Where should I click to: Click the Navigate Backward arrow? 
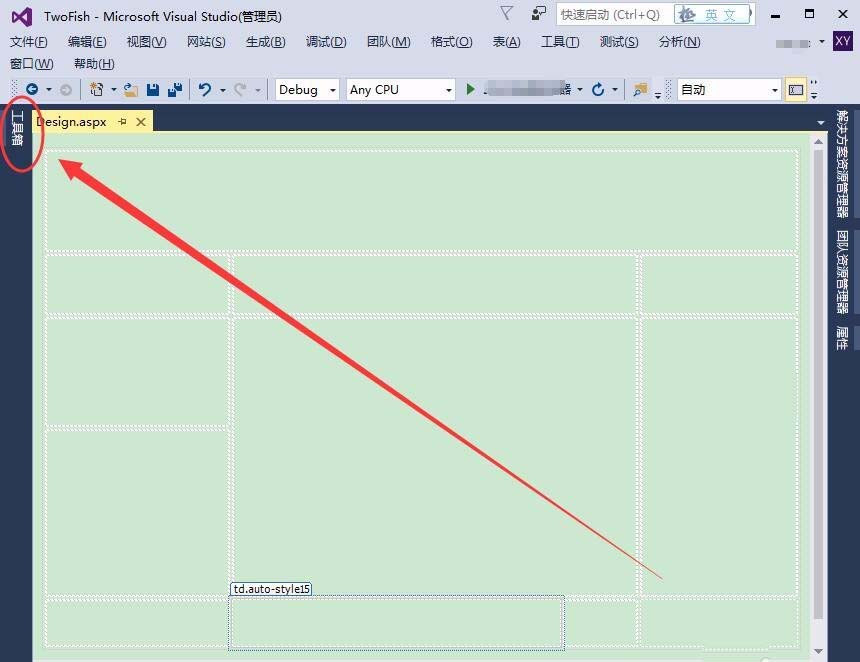tap(34, 90)
